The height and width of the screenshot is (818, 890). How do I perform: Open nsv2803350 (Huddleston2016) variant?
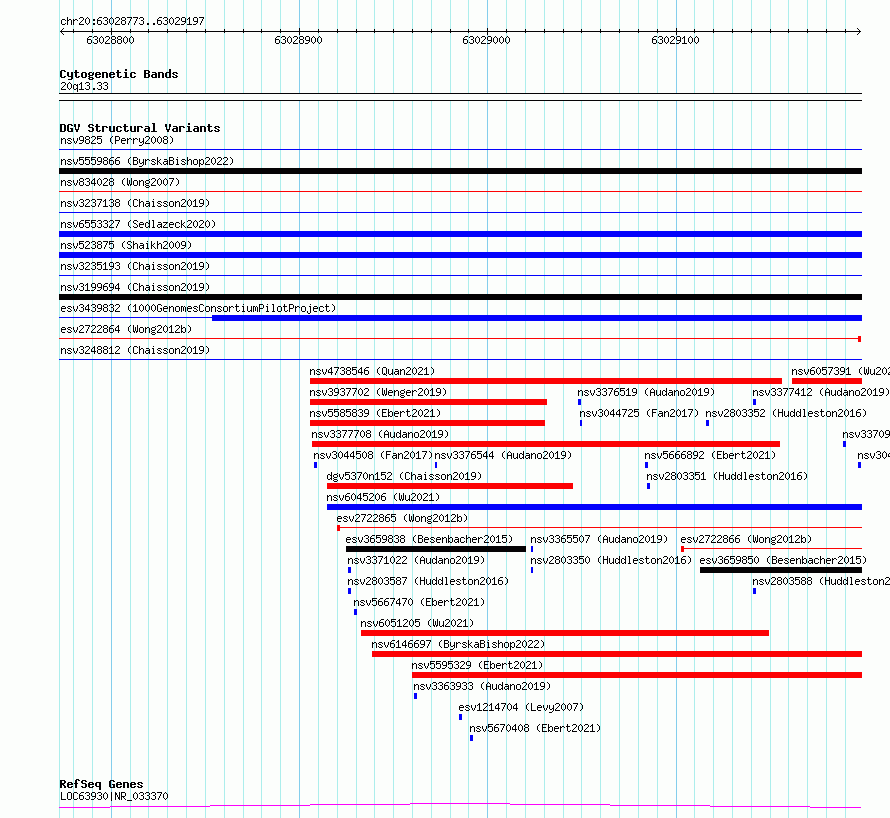tap(611, 560)
